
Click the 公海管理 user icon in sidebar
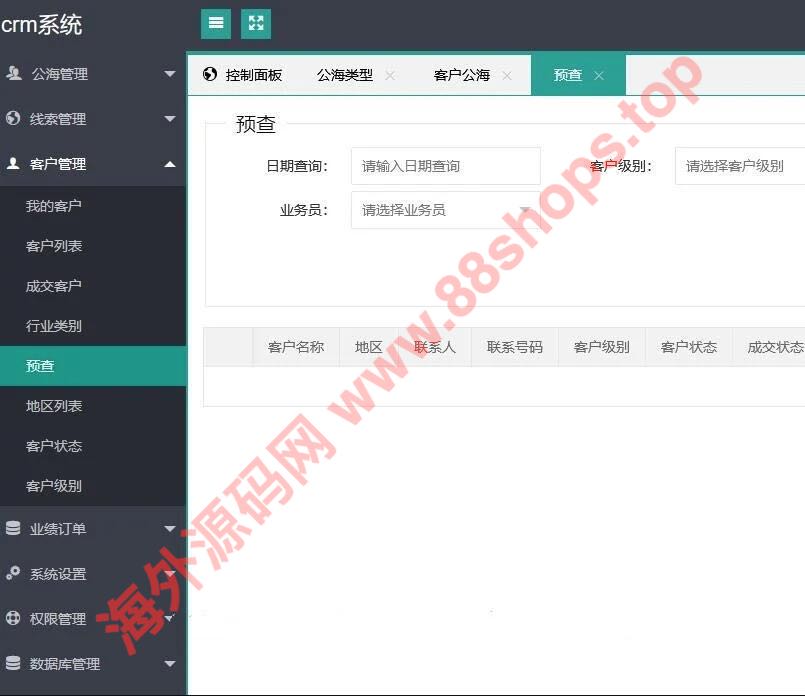coord(13,73)
